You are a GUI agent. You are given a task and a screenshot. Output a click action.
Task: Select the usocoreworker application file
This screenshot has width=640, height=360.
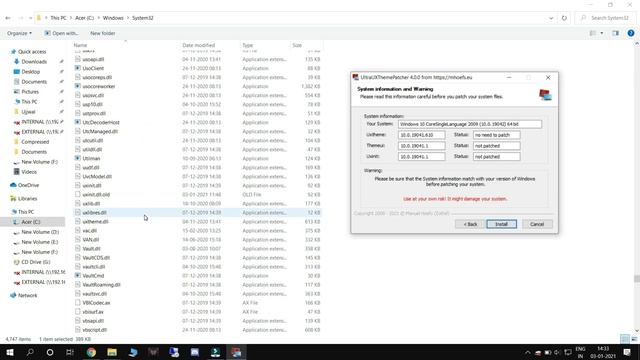tap(99, 87)
